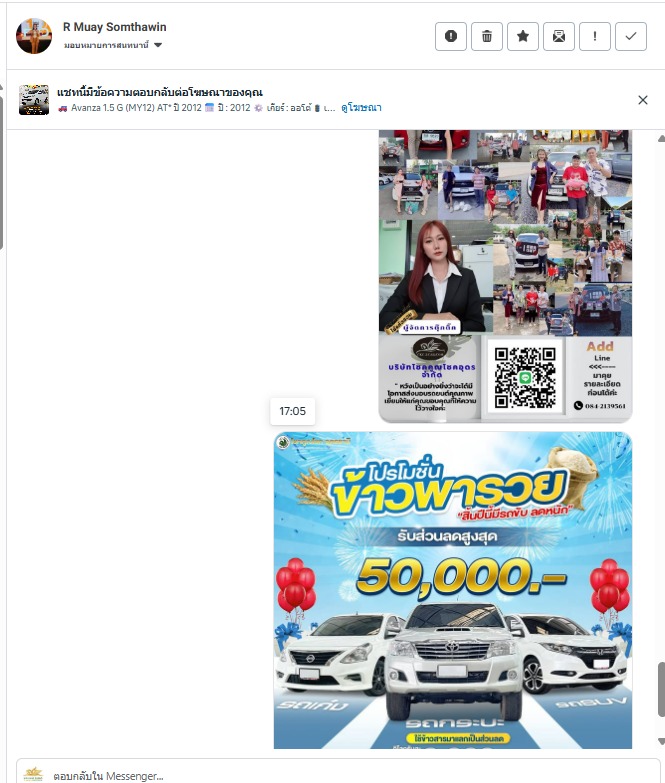Click the scrollbar down arrow
This screenshot has width=665, height=783.
(x=661, y=741)
